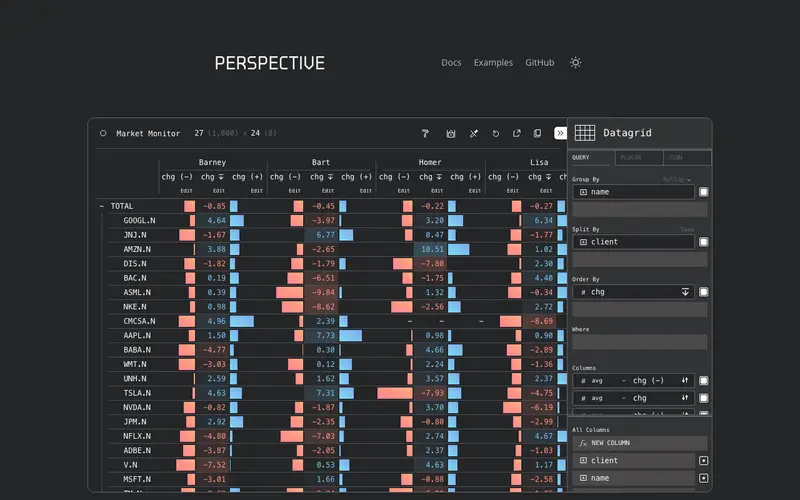
Task: Click the sort arrow on Barney's chg column
Action: point(221,177)
